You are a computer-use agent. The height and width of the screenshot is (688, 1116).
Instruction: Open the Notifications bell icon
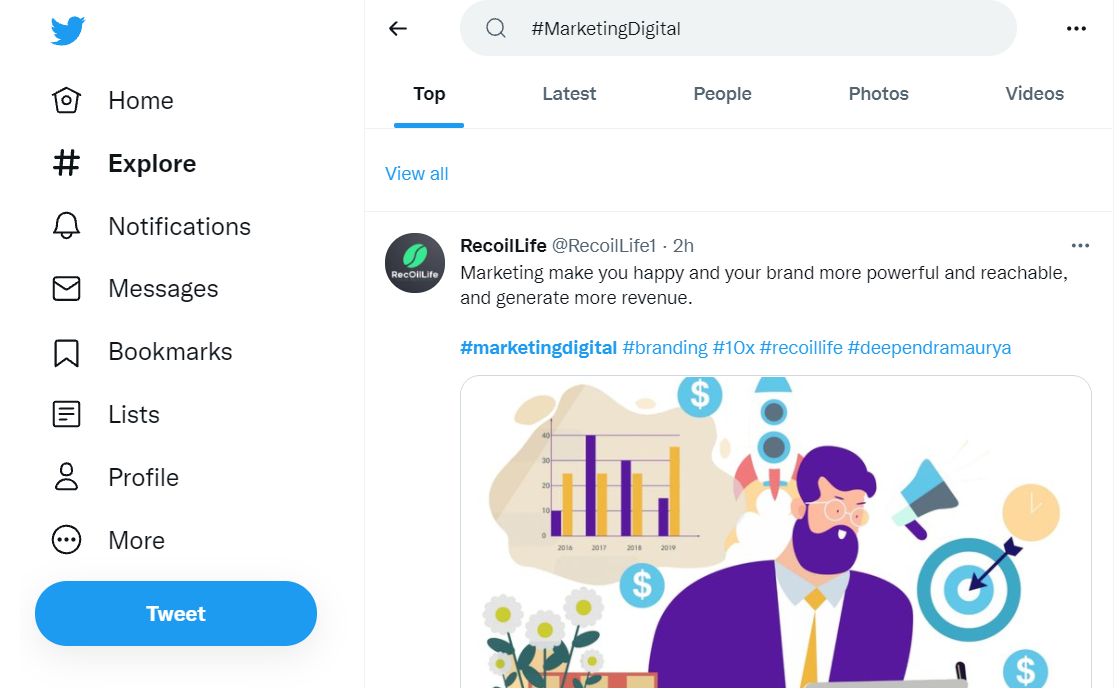pos(66,226)
